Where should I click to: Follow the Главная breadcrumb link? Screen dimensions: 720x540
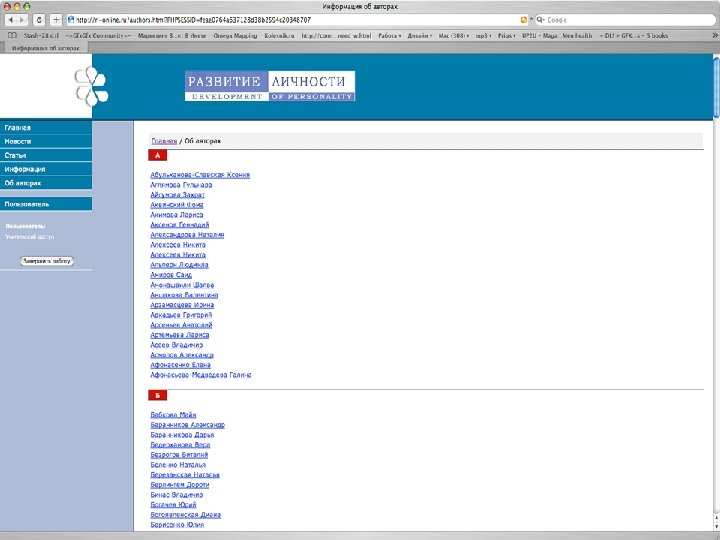tap(164, 141)
